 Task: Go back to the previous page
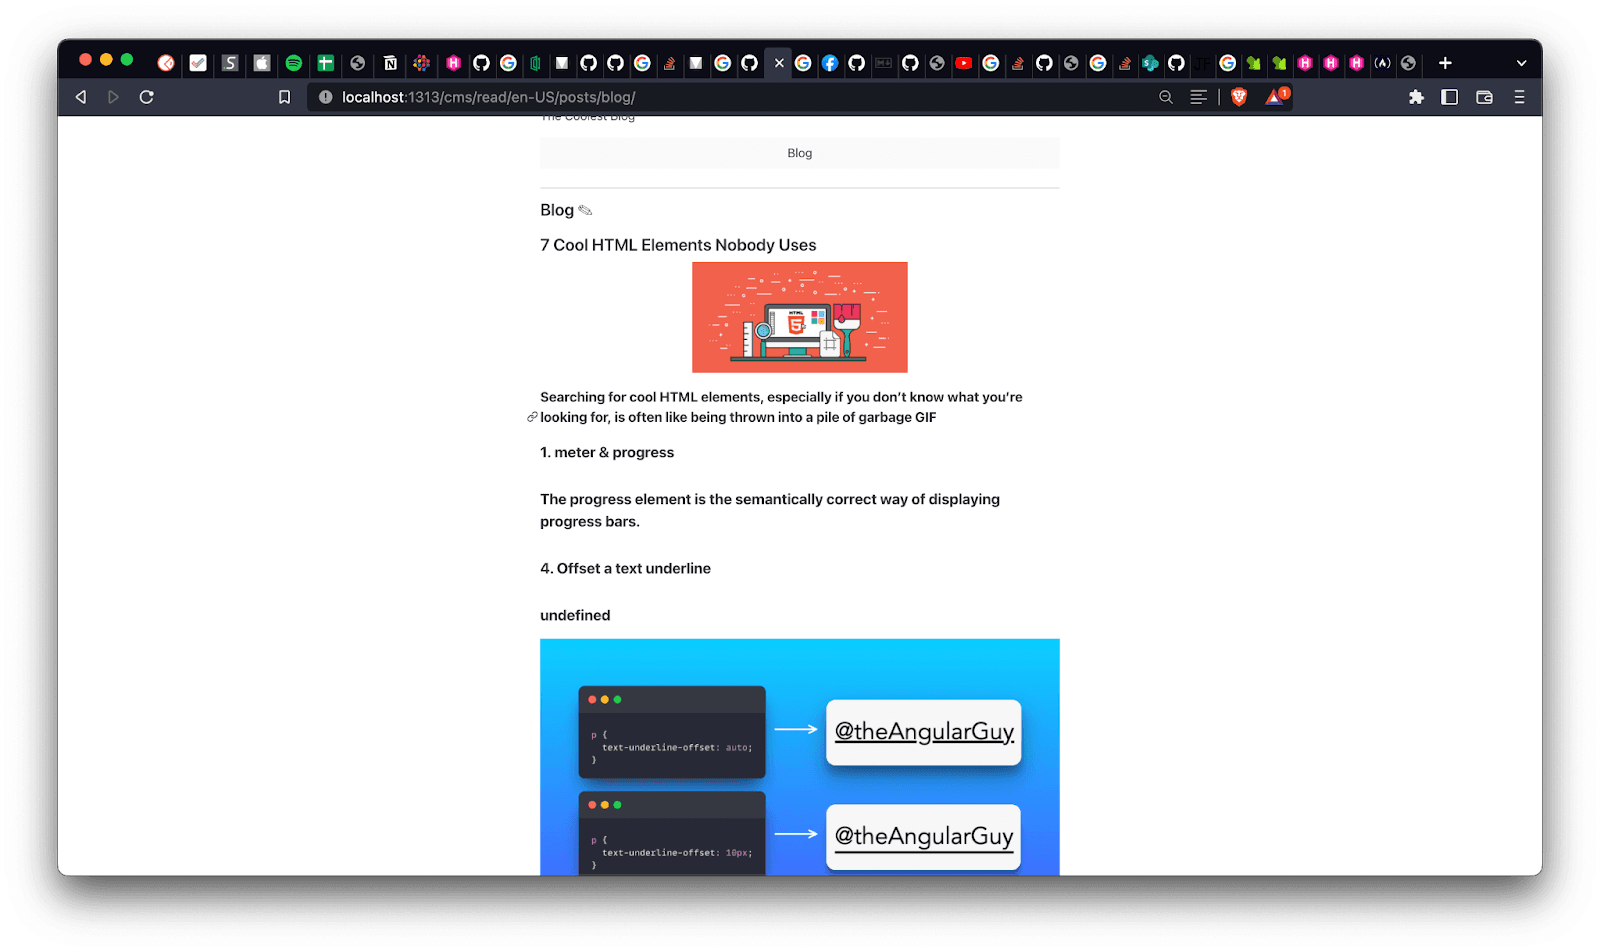(x=81, y=97)
